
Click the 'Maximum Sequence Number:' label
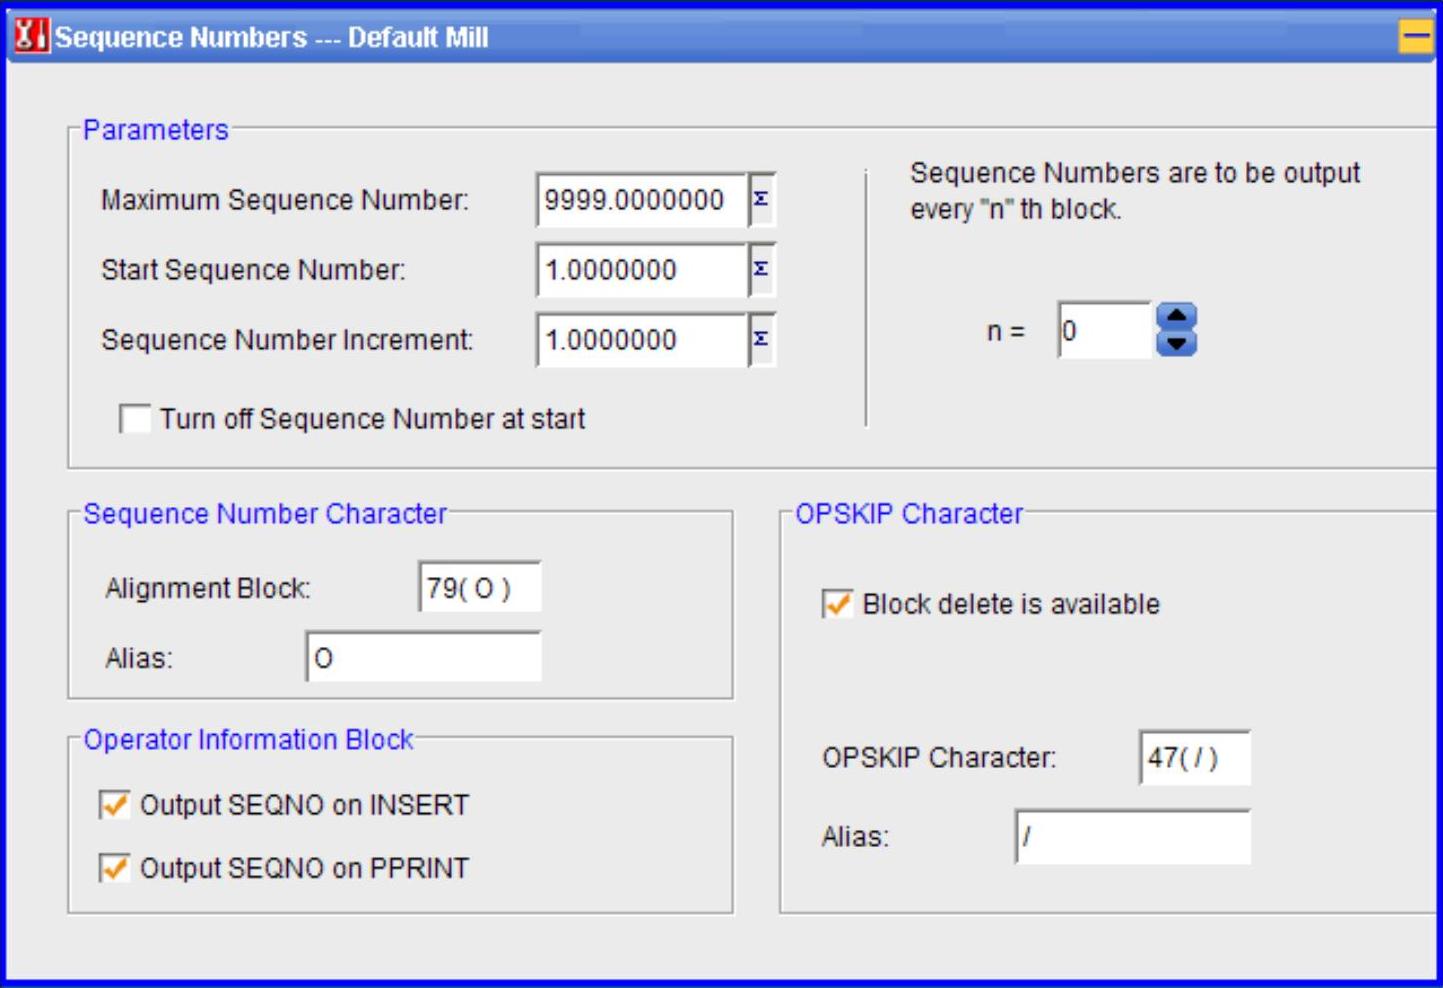(285, 200)
